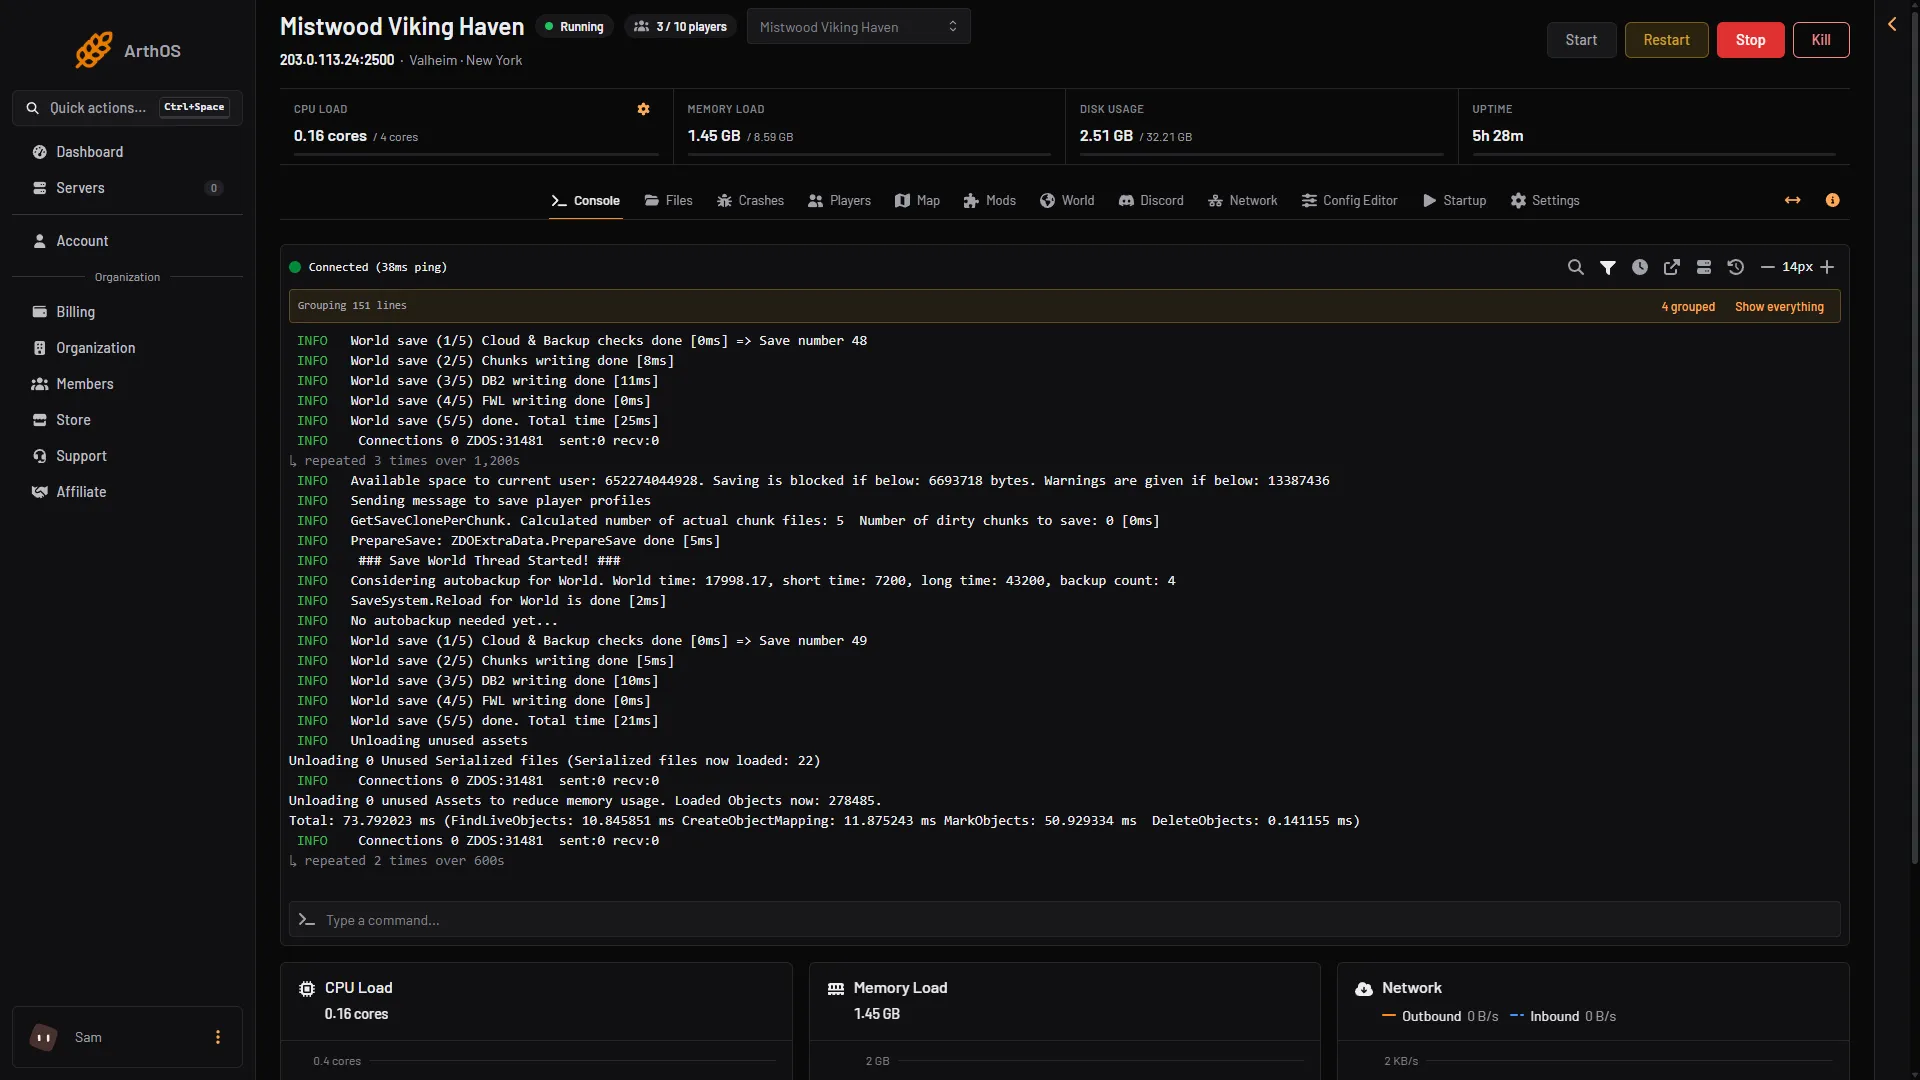Open the Players tab
1920x1080 pixels.
(x=839, y=201)
